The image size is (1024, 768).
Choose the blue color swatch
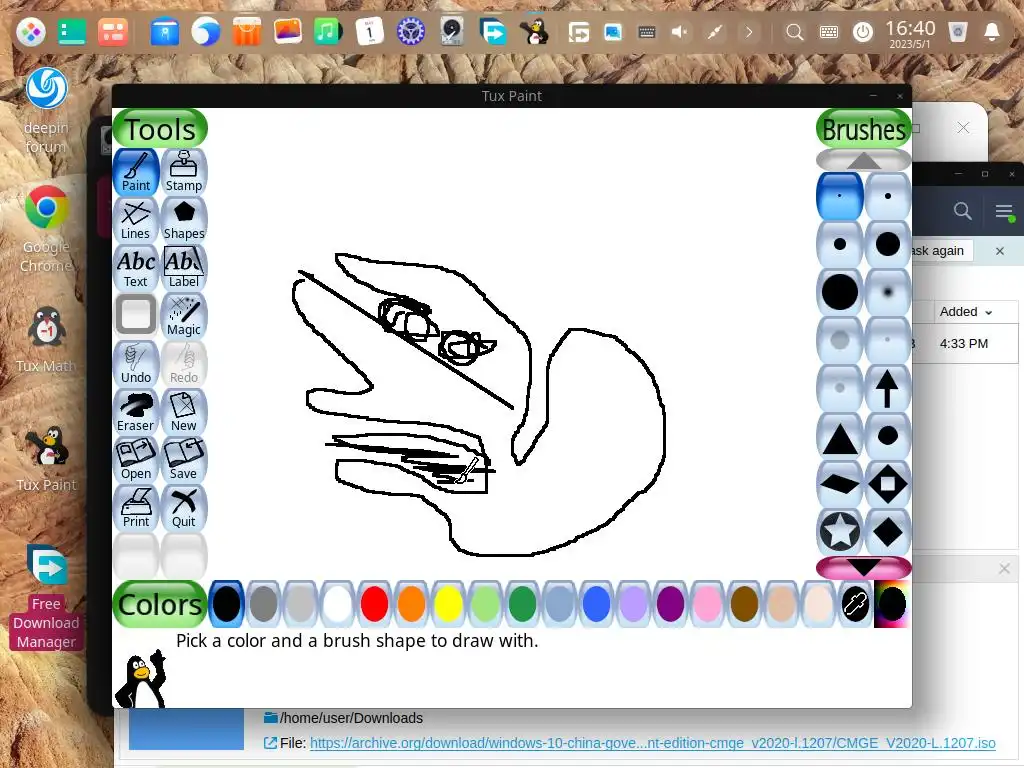[596, 604]
